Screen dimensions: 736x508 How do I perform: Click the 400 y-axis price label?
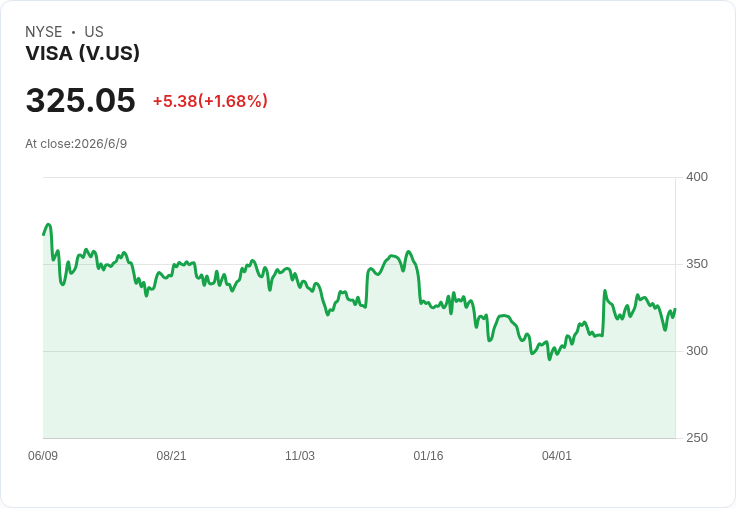697,177
